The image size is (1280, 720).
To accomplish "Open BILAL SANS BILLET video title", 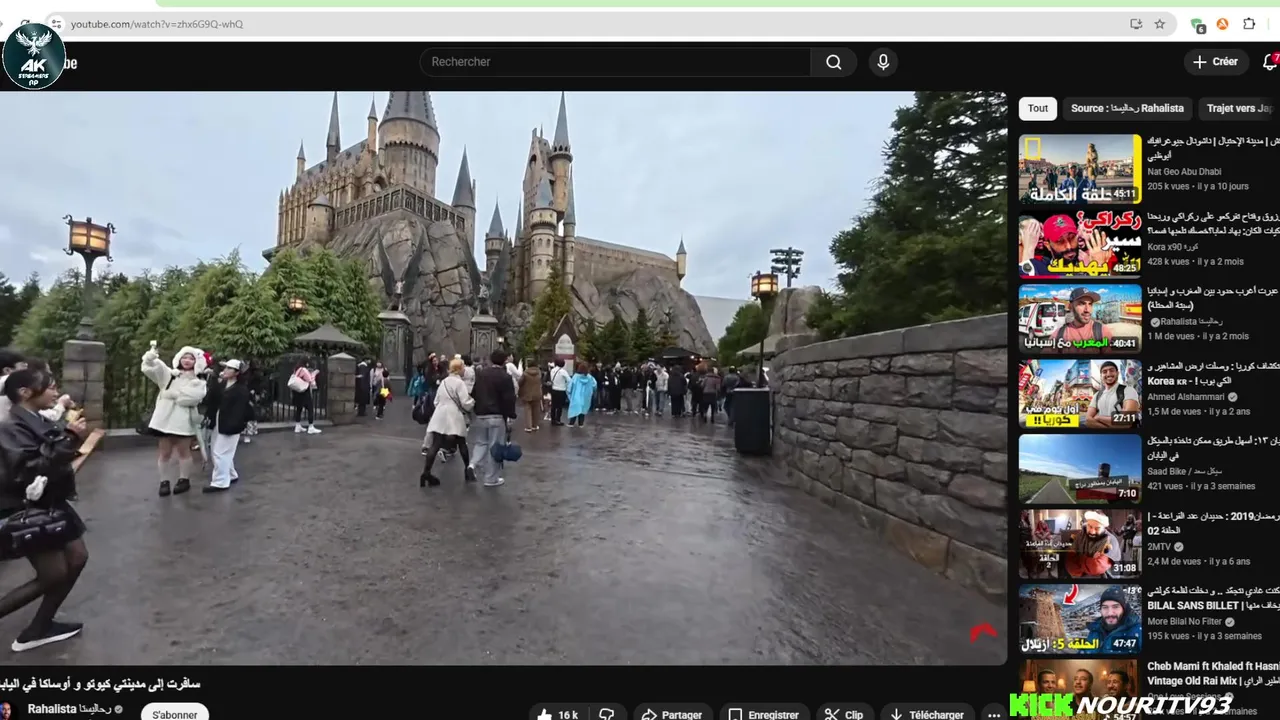I will 1213,598.
